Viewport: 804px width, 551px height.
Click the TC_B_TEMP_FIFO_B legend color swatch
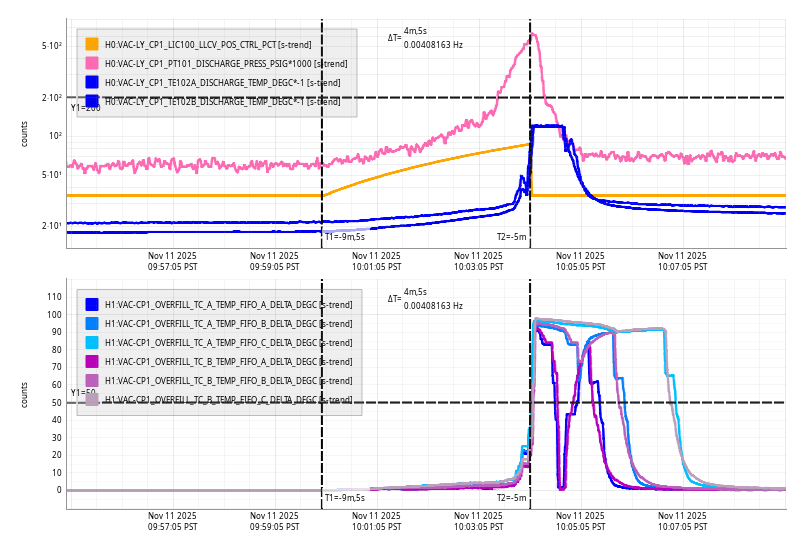pyautogui.click(x=92, y=380)
